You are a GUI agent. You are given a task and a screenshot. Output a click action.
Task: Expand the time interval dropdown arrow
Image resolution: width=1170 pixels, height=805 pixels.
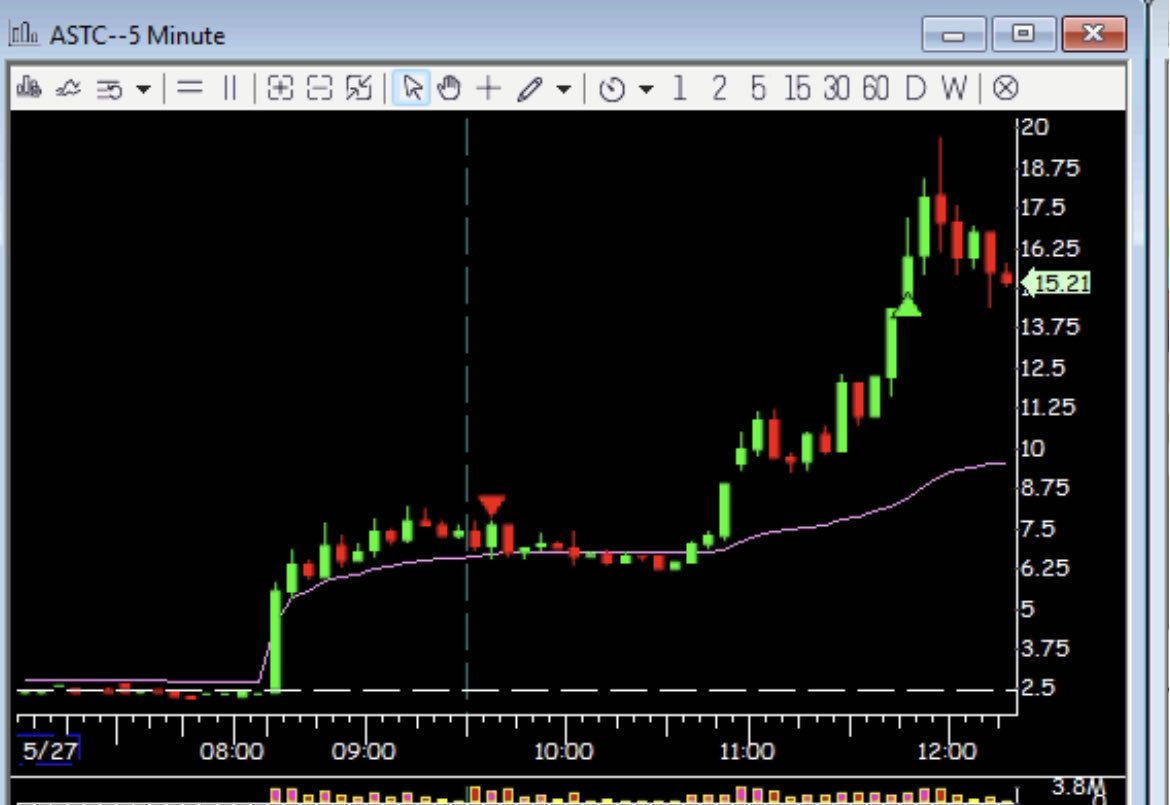646,90
